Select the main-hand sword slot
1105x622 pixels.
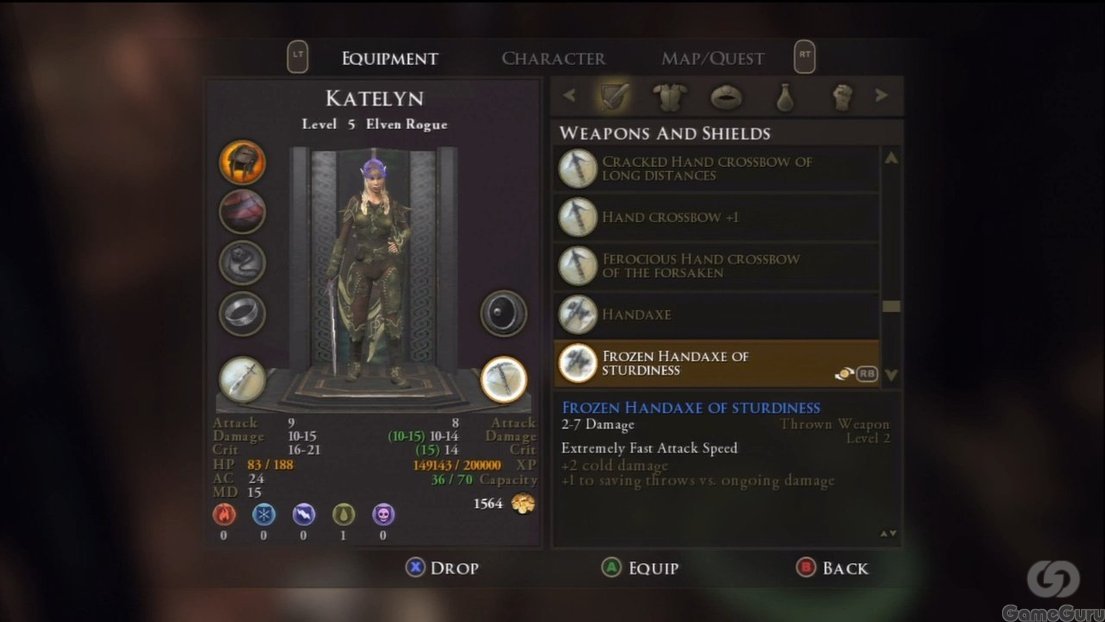[242, 379]
